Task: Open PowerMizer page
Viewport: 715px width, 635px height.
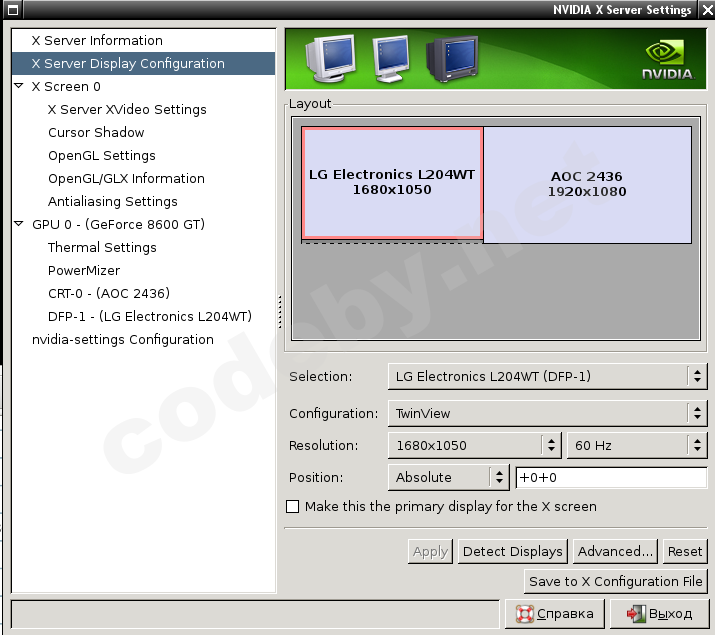Action: (x=84, y=270)
